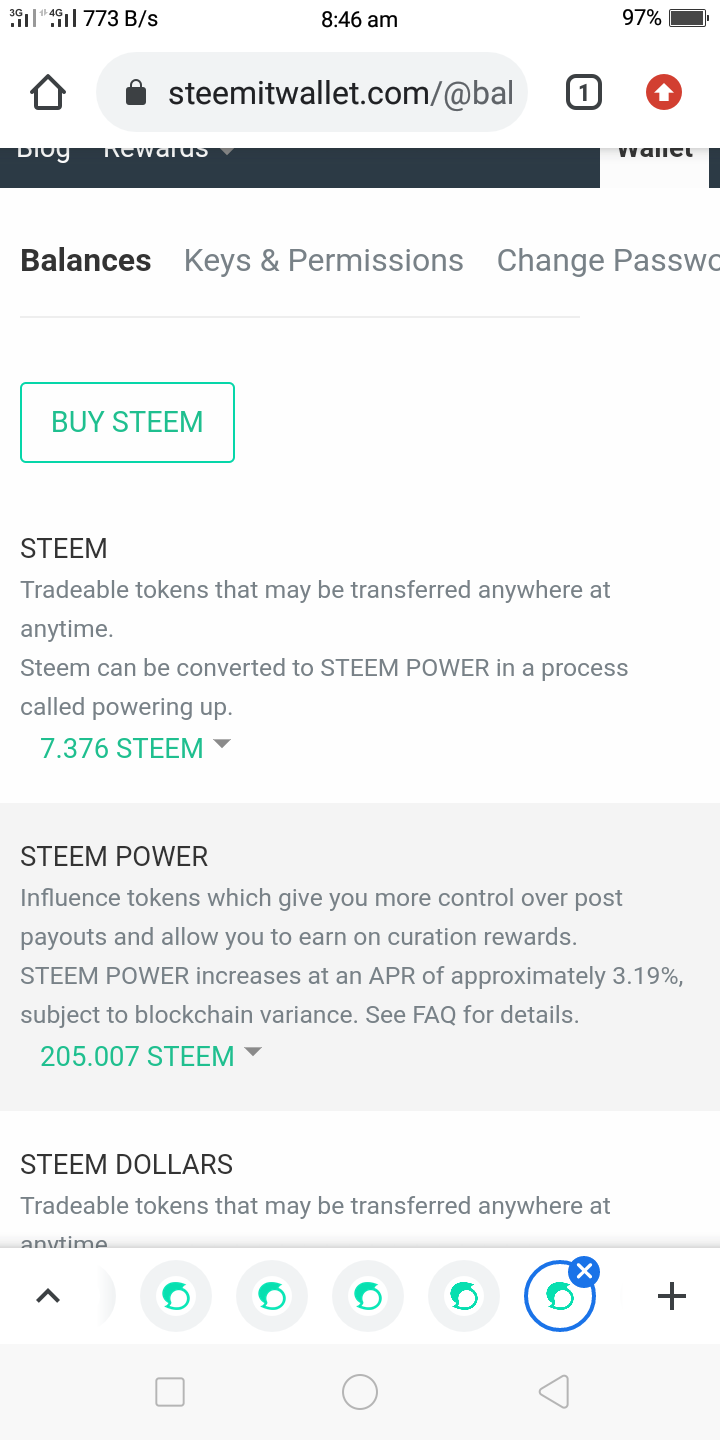Viewport: 720px width, 1440px height.
Task: Open the Rewards dropdown menu
Action: point(168,152)
